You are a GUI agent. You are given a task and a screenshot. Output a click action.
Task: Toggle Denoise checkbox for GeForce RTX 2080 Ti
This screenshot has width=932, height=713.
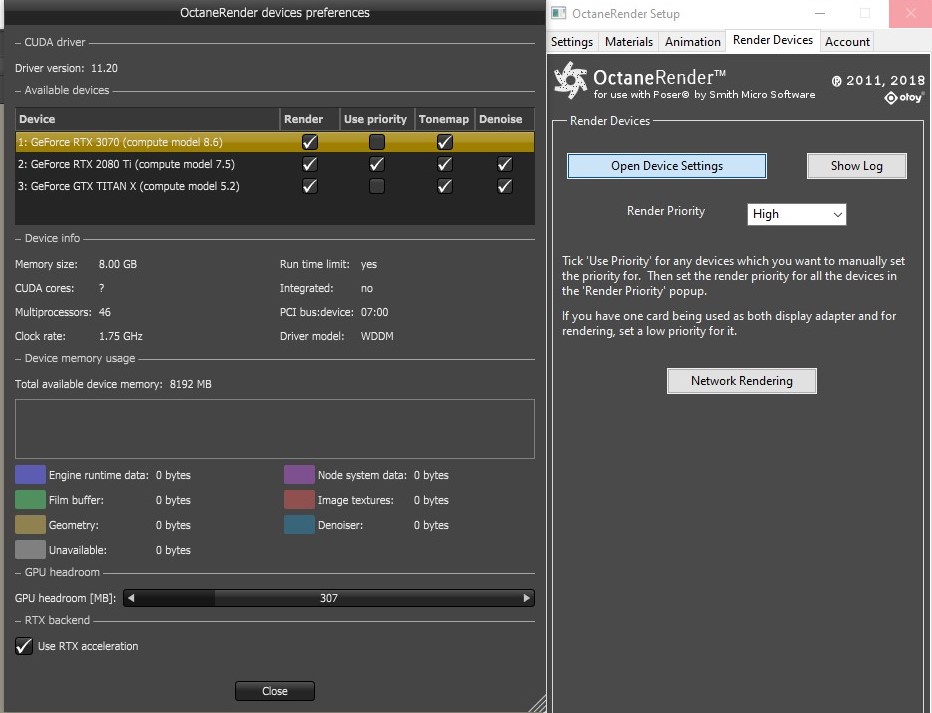pyautogui.click(x=505, y=164)
